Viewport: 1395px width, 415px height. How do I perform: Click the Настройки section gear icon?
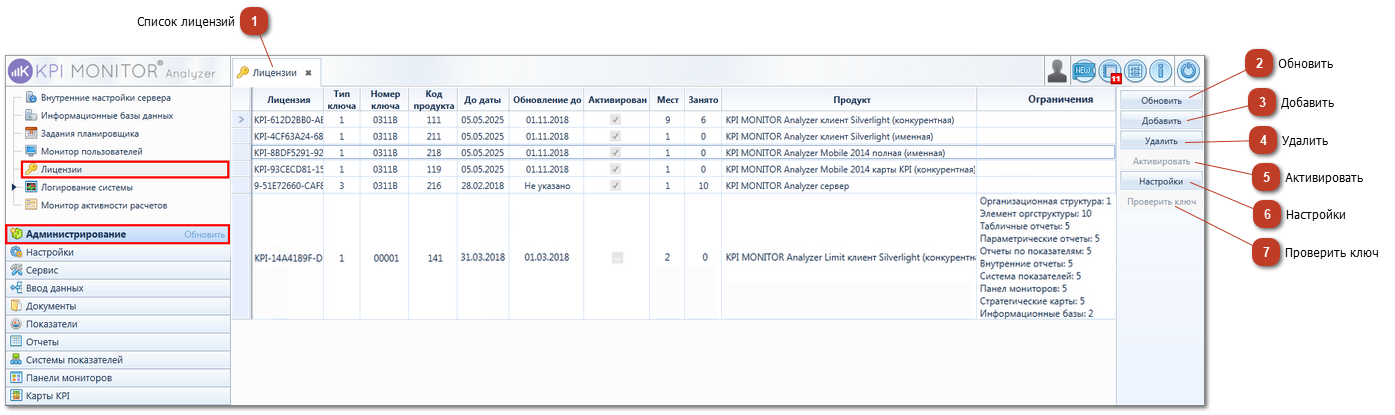pos(16,252)
